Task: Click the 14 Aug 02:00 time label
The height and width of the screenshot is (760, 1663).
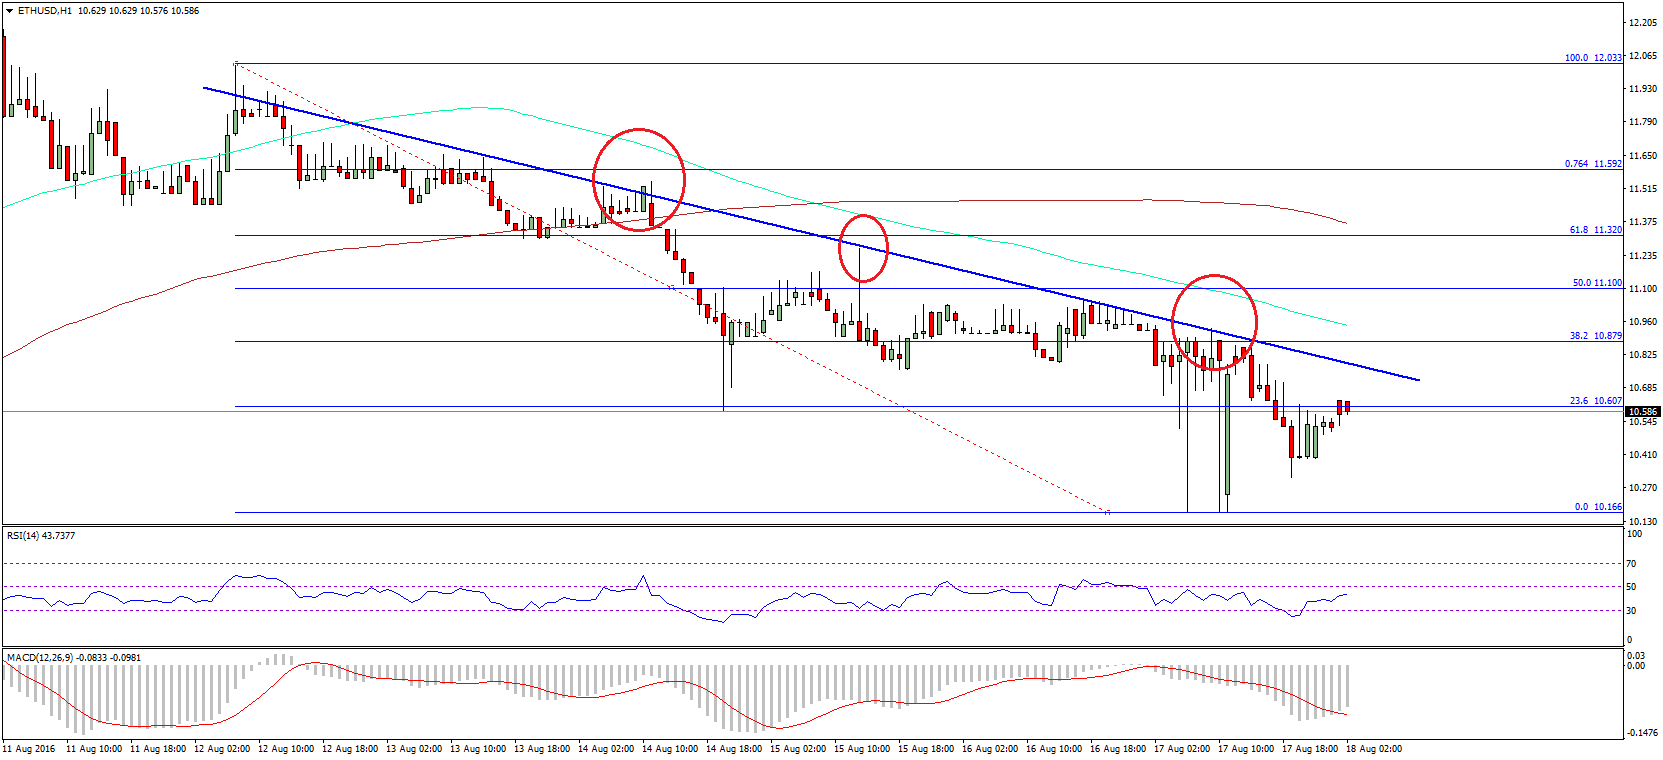Action: (x=606, y=749)
